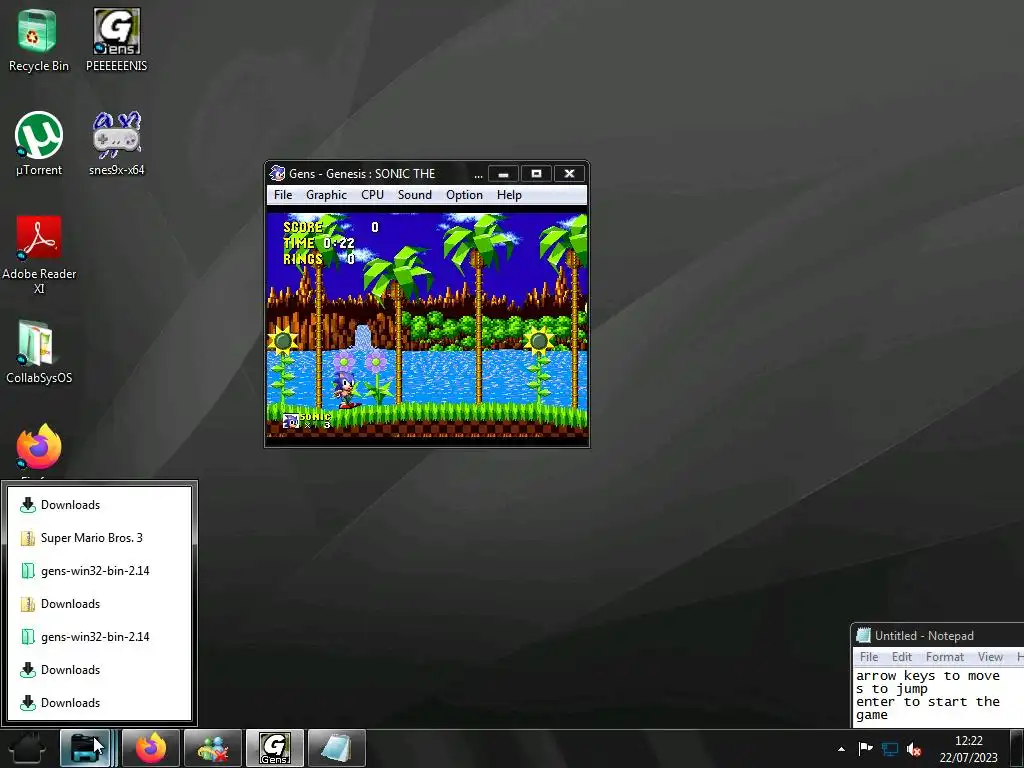Open Super Mario Bros. 3 from the jump list

point(99,537)
